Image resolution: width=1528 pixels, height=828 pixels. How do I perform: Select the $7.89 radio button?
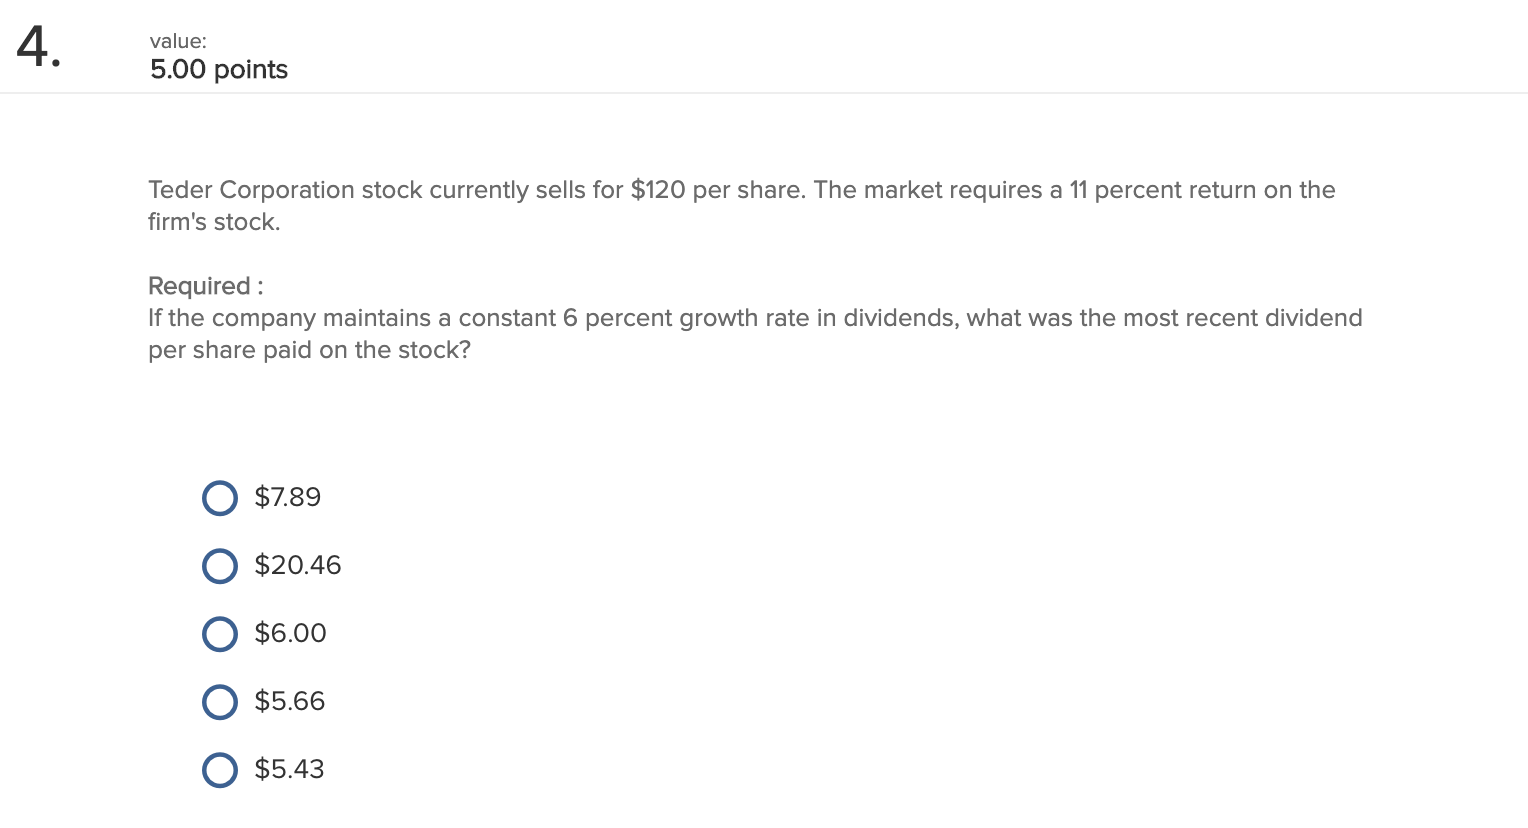219,498
